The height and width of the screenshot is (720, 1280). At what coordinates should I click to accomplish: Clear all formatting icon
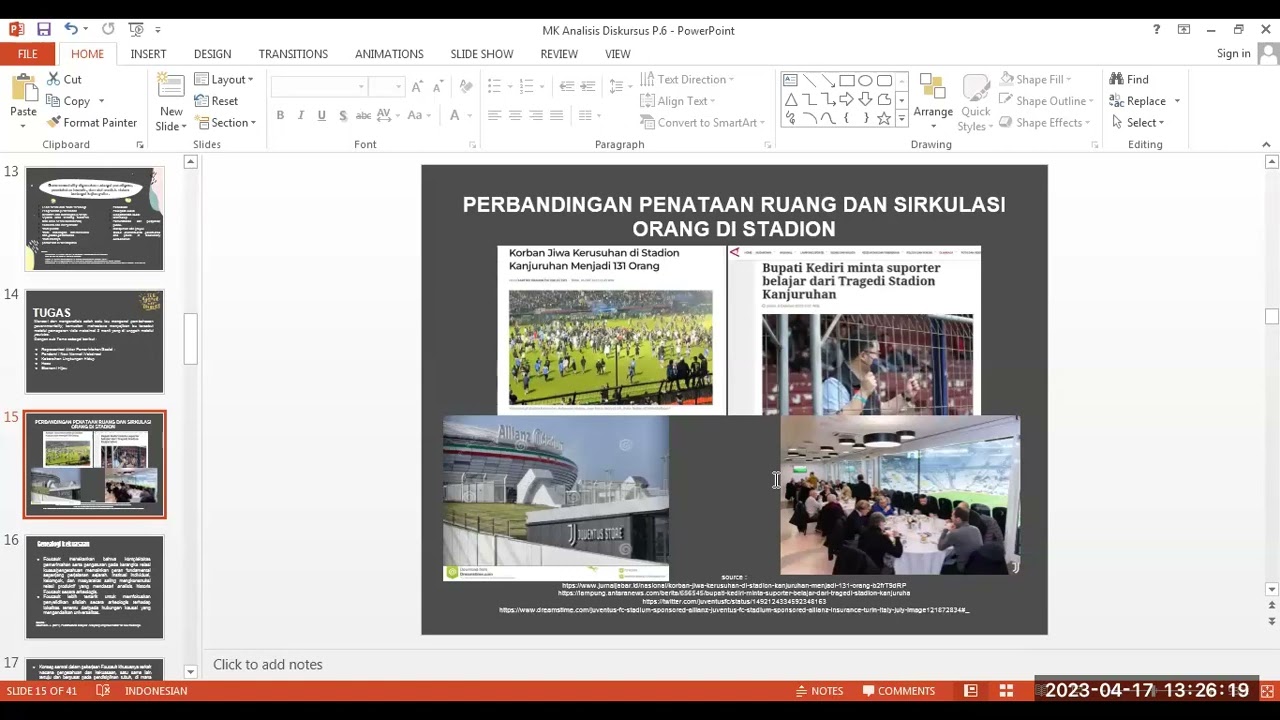tap(465, 87)
